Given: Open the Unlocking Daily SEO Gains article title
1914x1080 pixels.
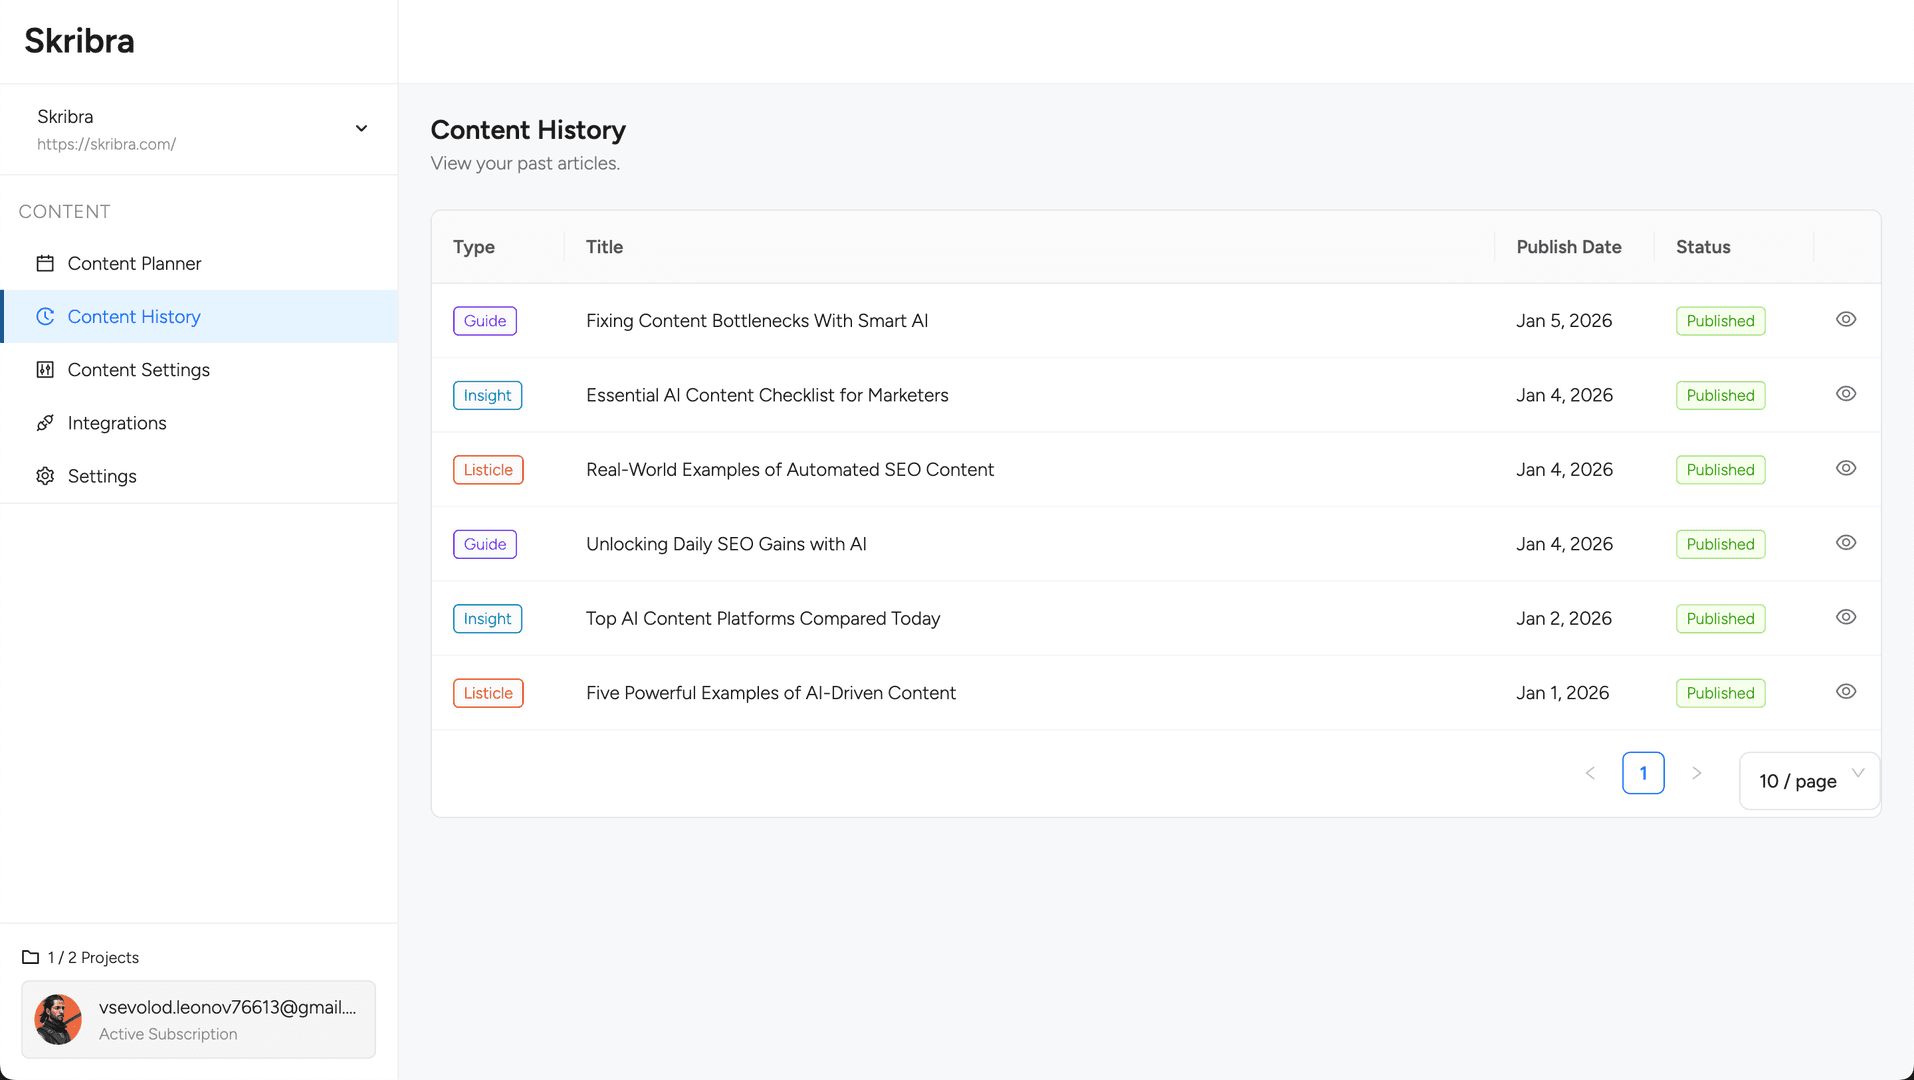Looking at the screenshot, I should [726, 544].
